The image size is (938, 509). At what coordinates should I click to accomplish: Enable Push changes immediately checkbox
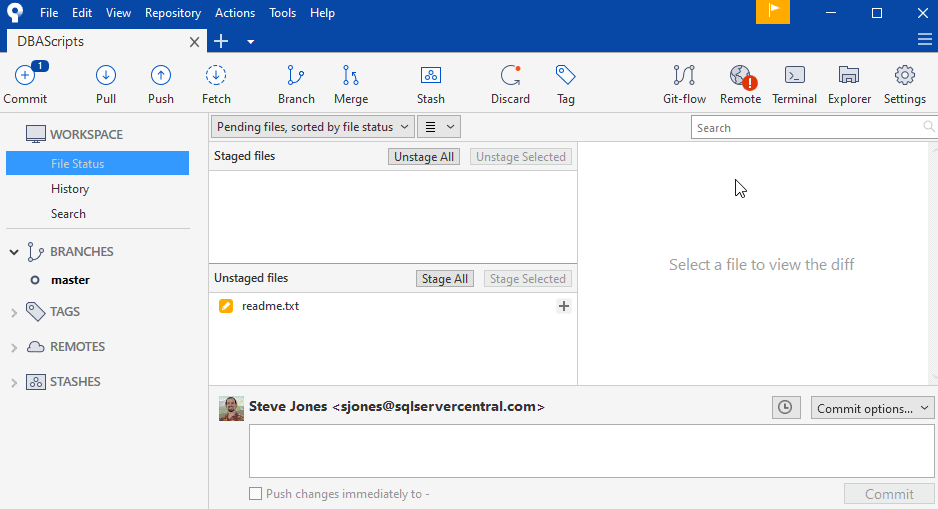[x=256, y=494]
